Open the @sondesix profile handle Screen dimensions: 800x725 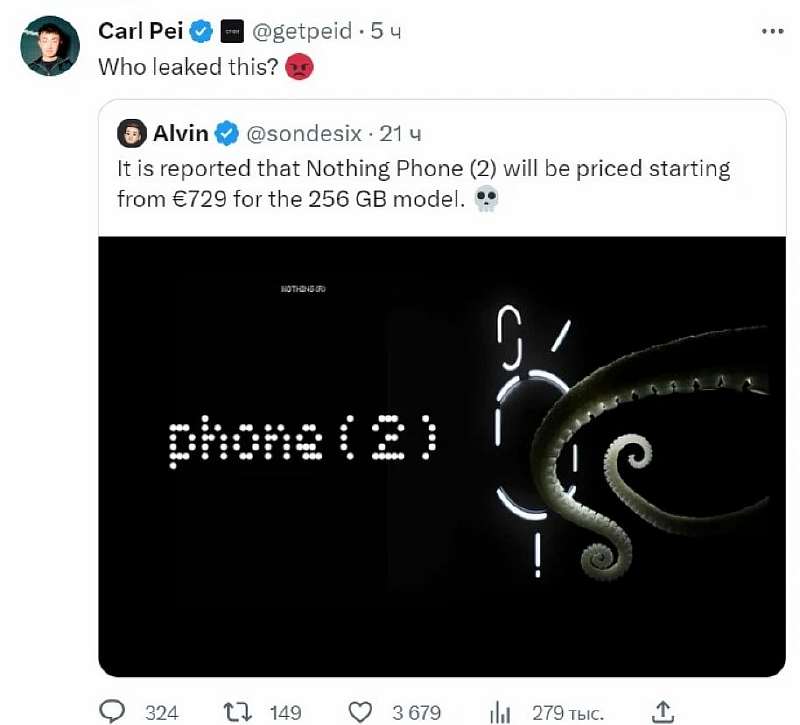click(x=304, y=132)
